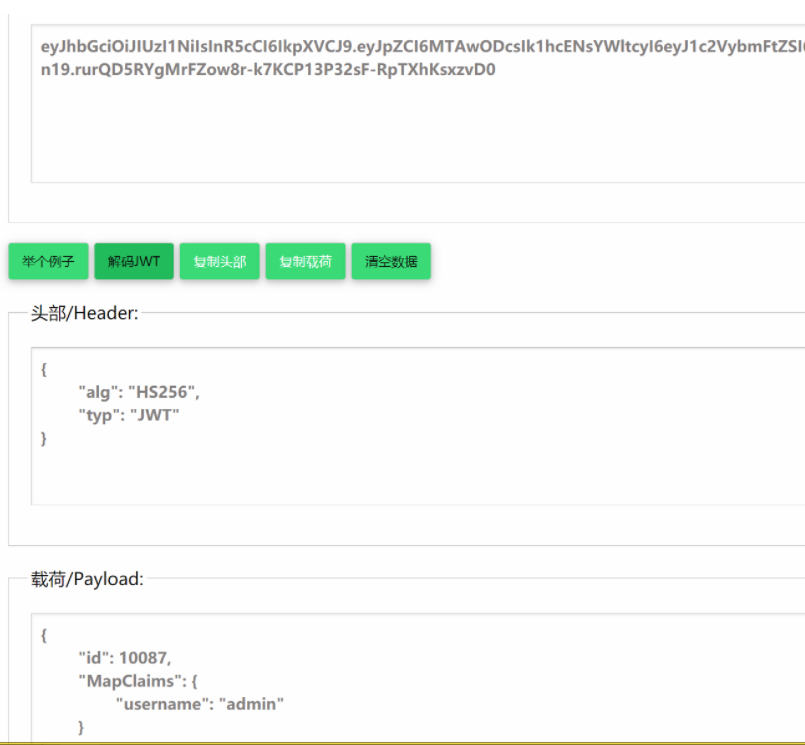Click the closing brace in Header output
Screen dimensions: 805x745
44,438
